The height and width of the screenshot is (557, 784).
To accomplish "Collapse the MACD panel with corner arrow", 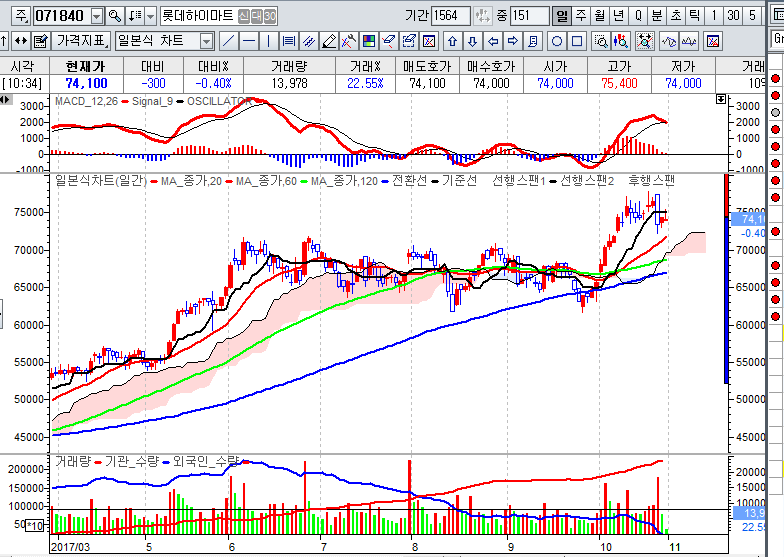I will pyautogui.click(x=721, y=100).
